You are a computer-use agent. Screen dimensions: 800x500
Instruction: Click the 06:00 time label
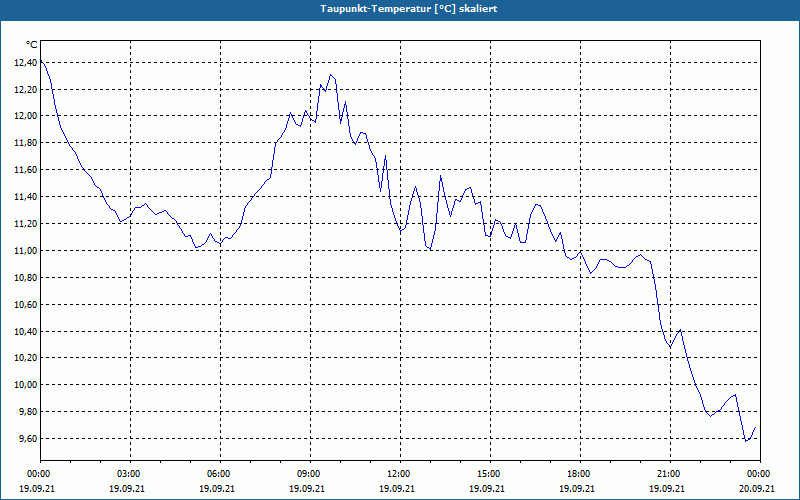tap(220, 474)
